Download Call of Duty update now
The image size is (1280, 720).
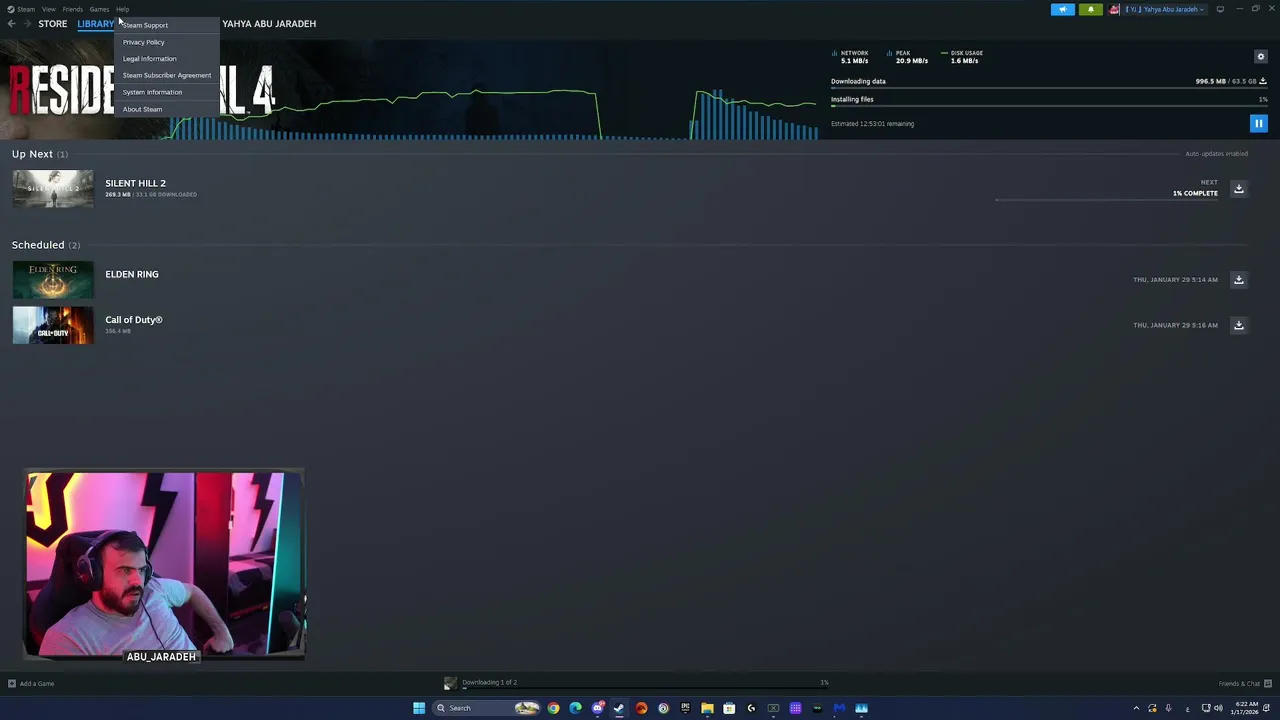[x=1238, y=325]
